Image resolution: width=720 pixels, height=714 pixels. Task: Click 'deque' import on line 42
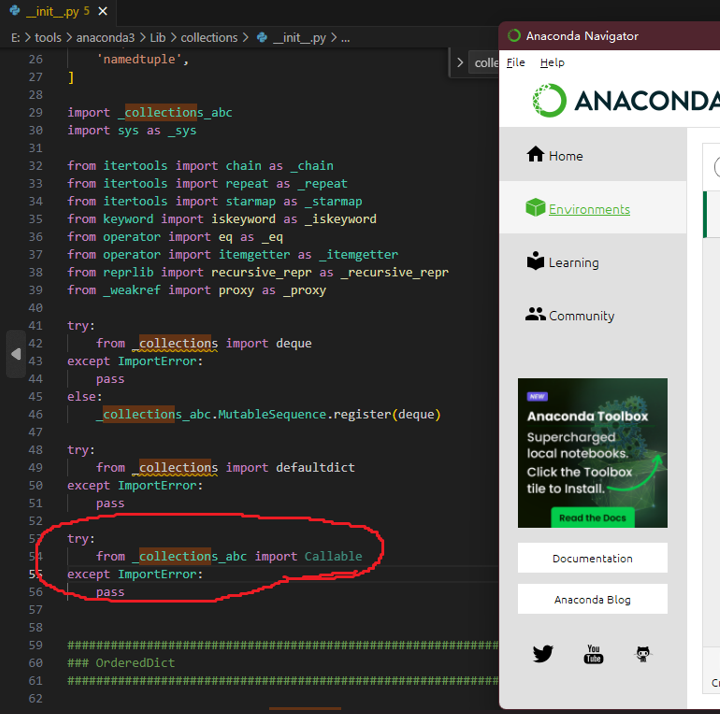click(x=294, y=343)
